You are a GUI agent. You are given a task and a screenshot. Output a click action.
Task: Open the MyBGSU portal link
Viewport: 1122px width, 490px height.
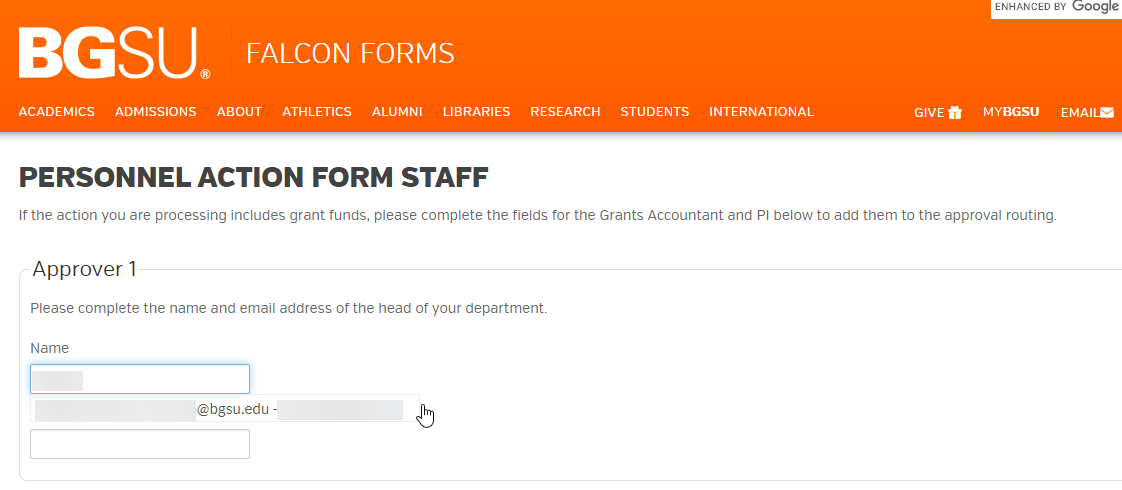[x=1011, y=112]
